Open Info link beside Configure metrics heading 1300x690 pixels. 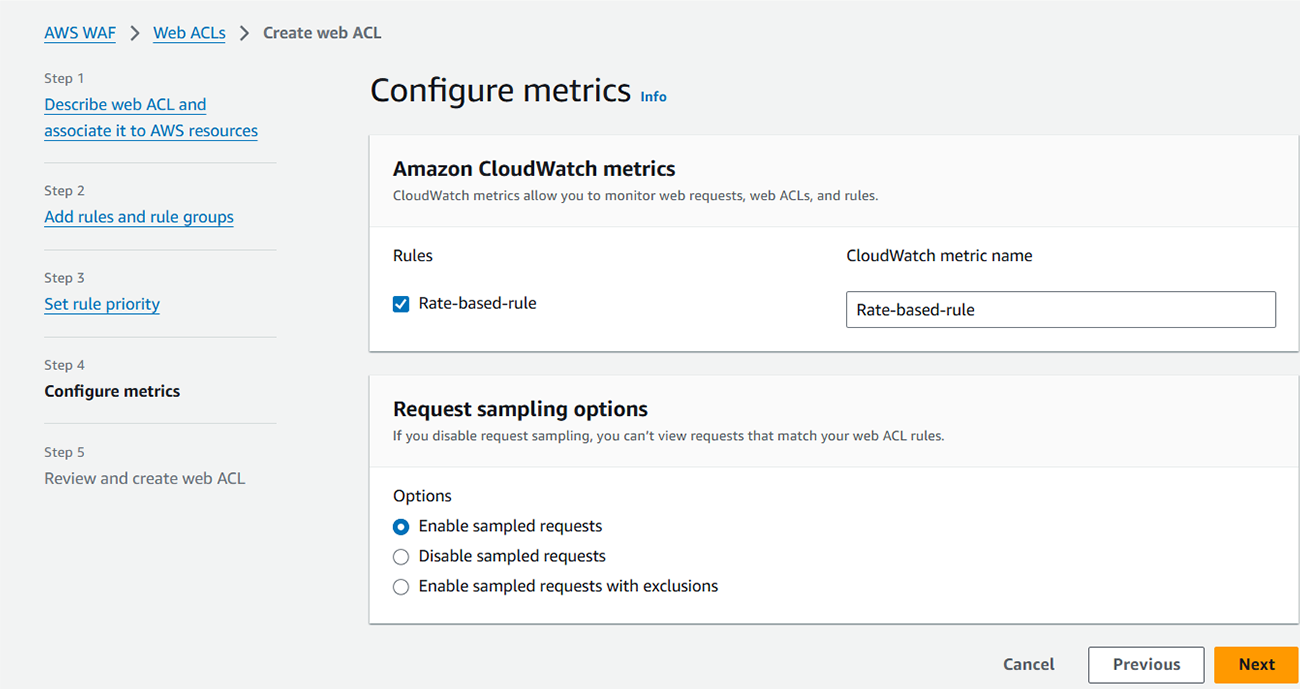click(653, 97)
